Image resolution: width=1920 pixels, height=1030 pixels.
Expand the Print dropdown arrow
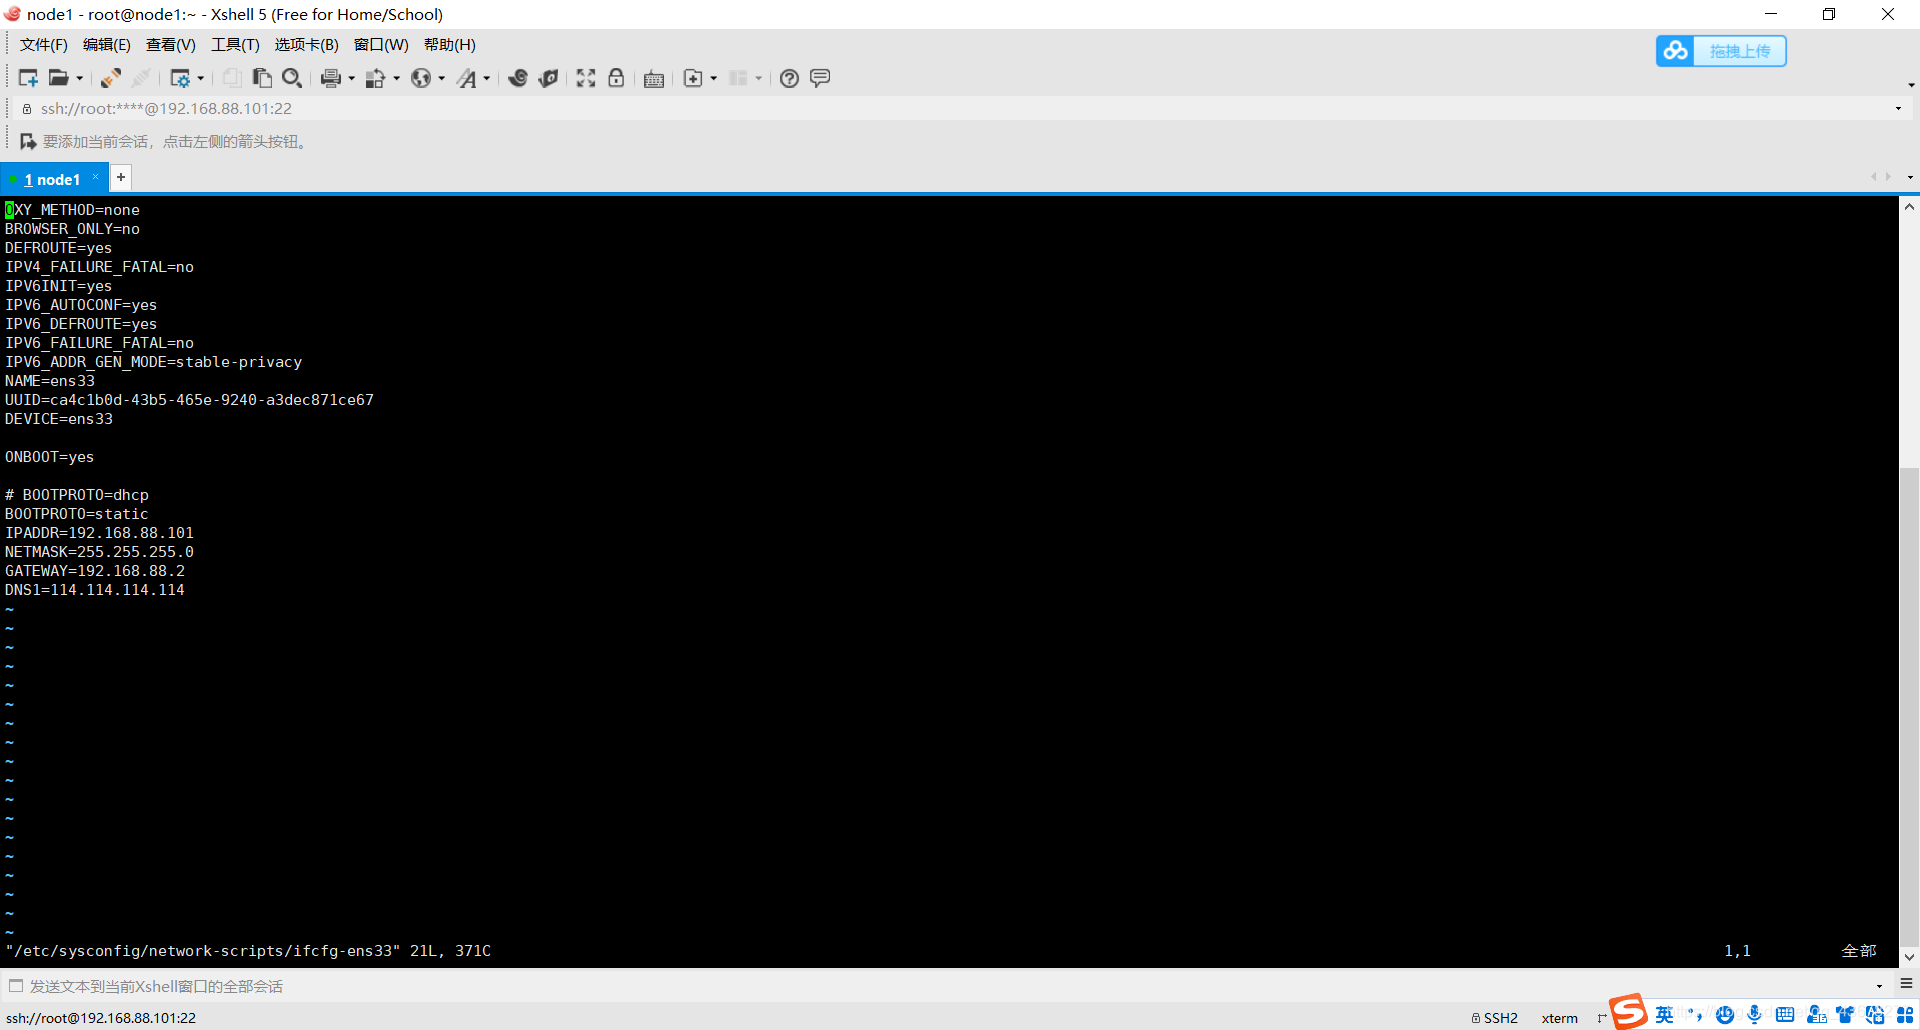tap(352, 78)
